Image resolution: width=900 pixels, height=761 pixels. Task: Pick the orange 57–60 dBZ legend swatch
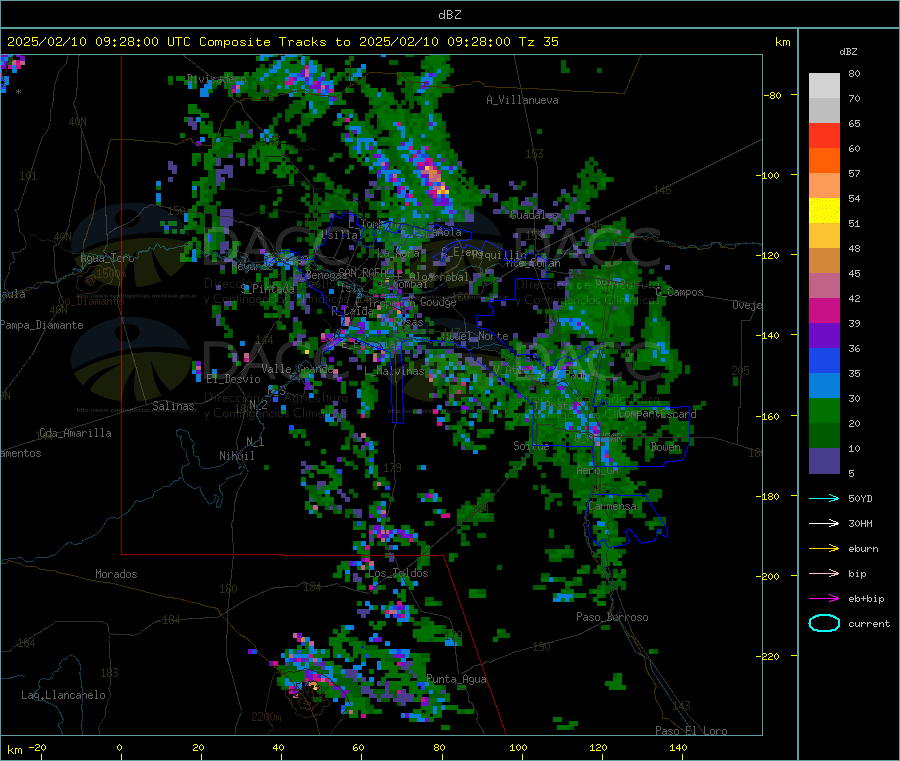point(824,161)
